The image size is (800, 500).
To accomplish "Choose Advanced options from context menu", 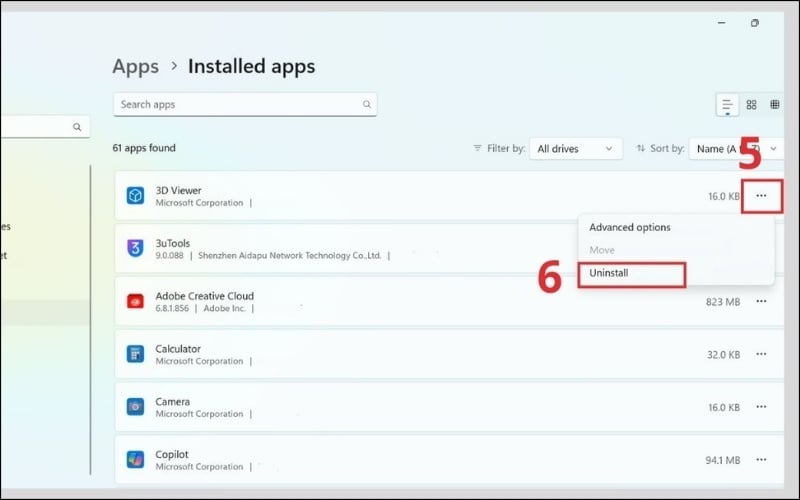I will [630, 228].
